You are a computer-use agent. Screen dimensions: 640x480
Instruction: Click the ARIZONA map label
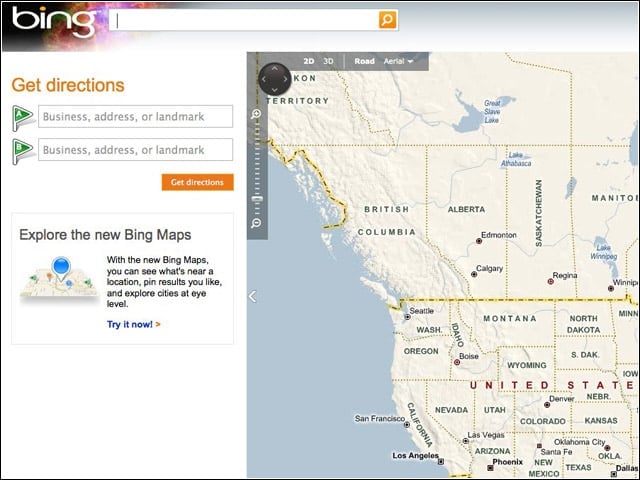[x=493, y=451]
